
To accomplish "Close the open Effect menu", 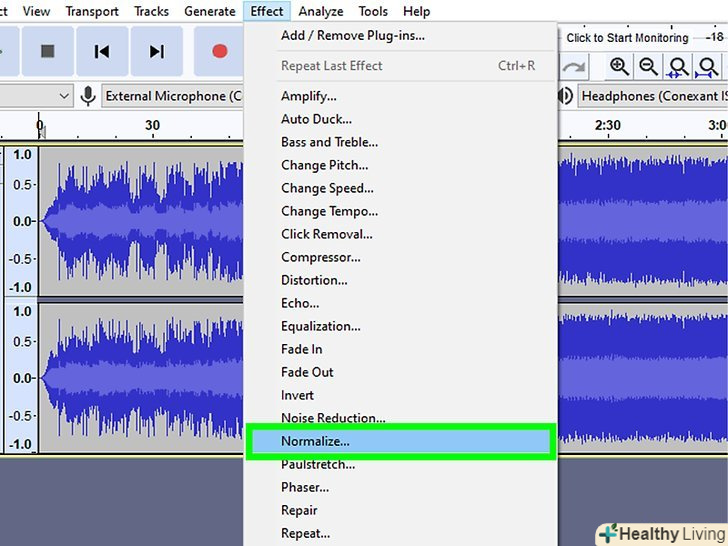I will pyautogui.click(x=267, y=11).
